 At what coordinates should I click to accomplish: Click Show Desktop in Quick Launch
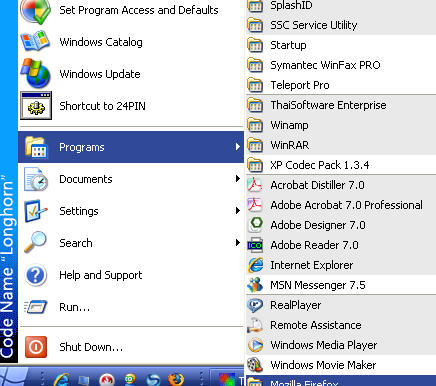click(x=84, y=380)
